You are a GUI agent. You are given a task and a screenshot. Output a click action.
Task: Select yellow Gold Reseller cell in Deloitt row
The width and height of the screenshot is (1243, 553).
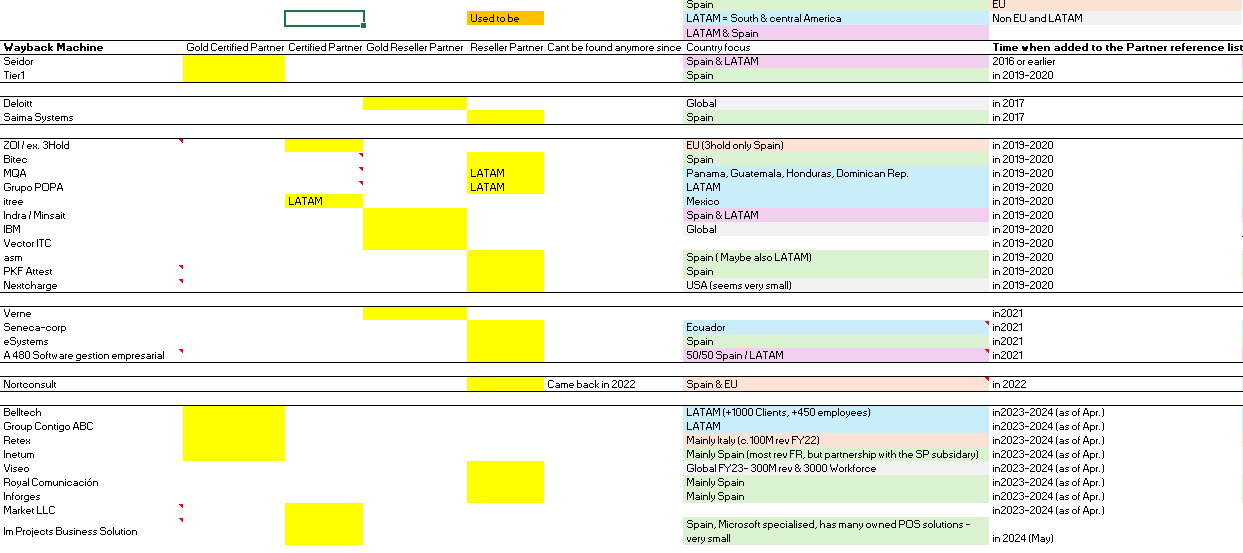pos(415,103)
